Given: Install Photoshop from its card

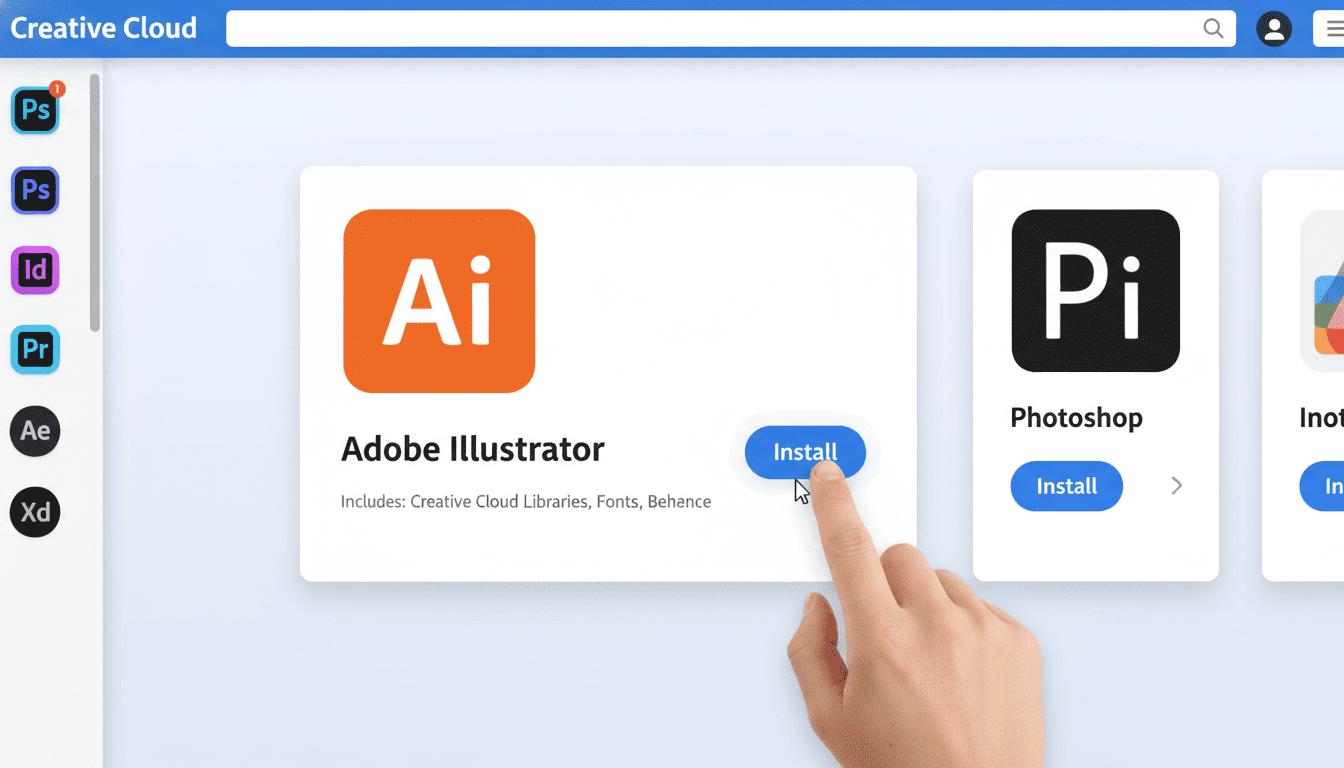Looking at the screenshot, I should tap(1066, 486).
